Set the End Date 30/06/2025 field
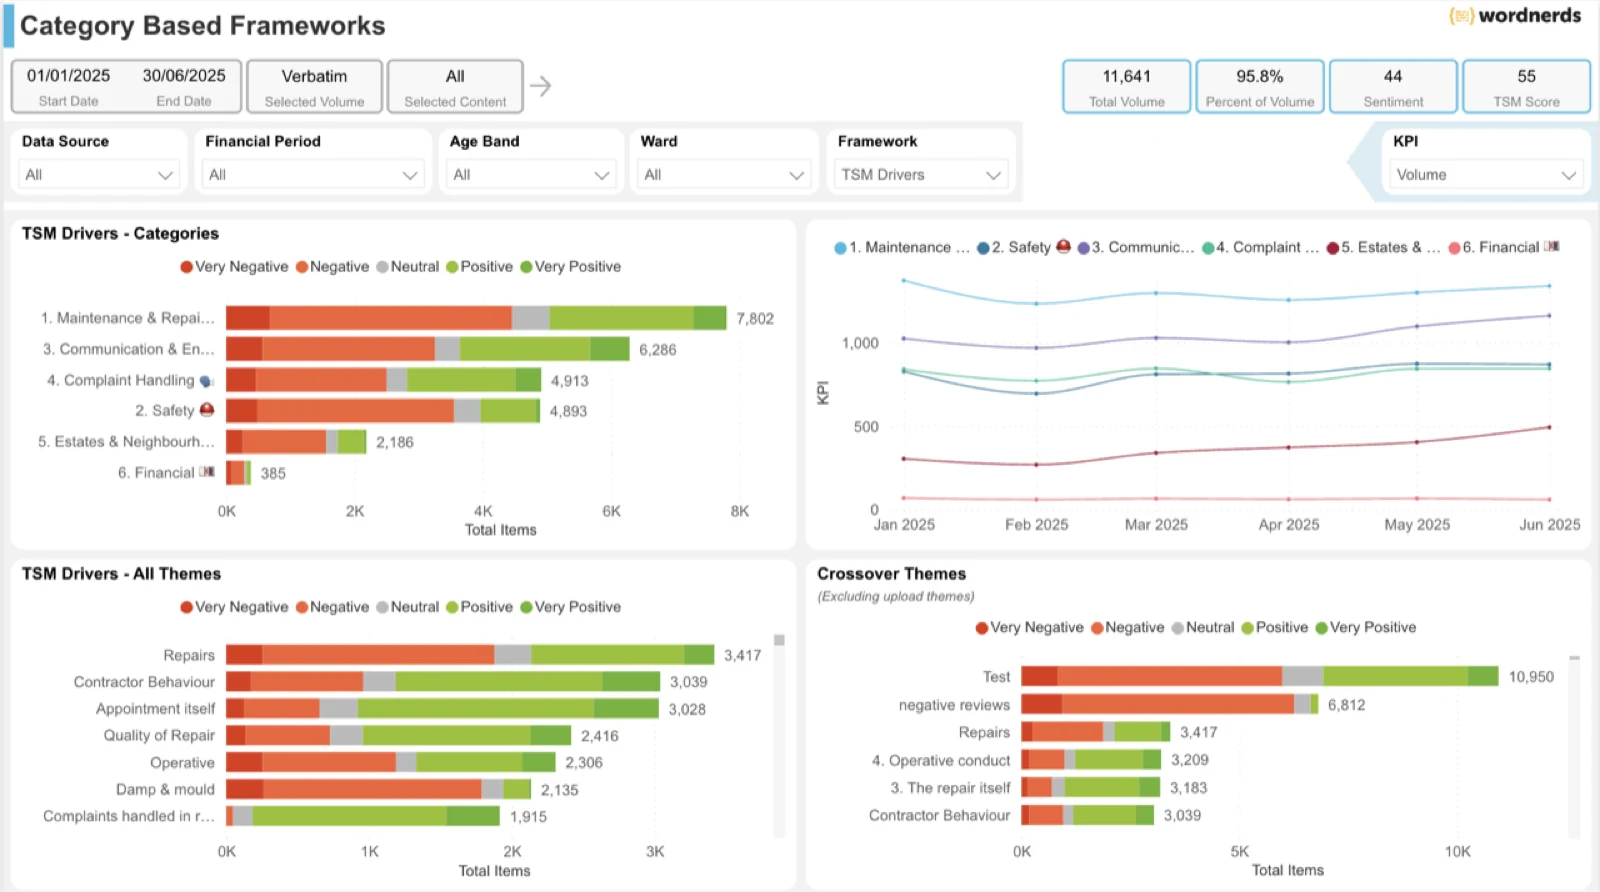 pos(184,87)
